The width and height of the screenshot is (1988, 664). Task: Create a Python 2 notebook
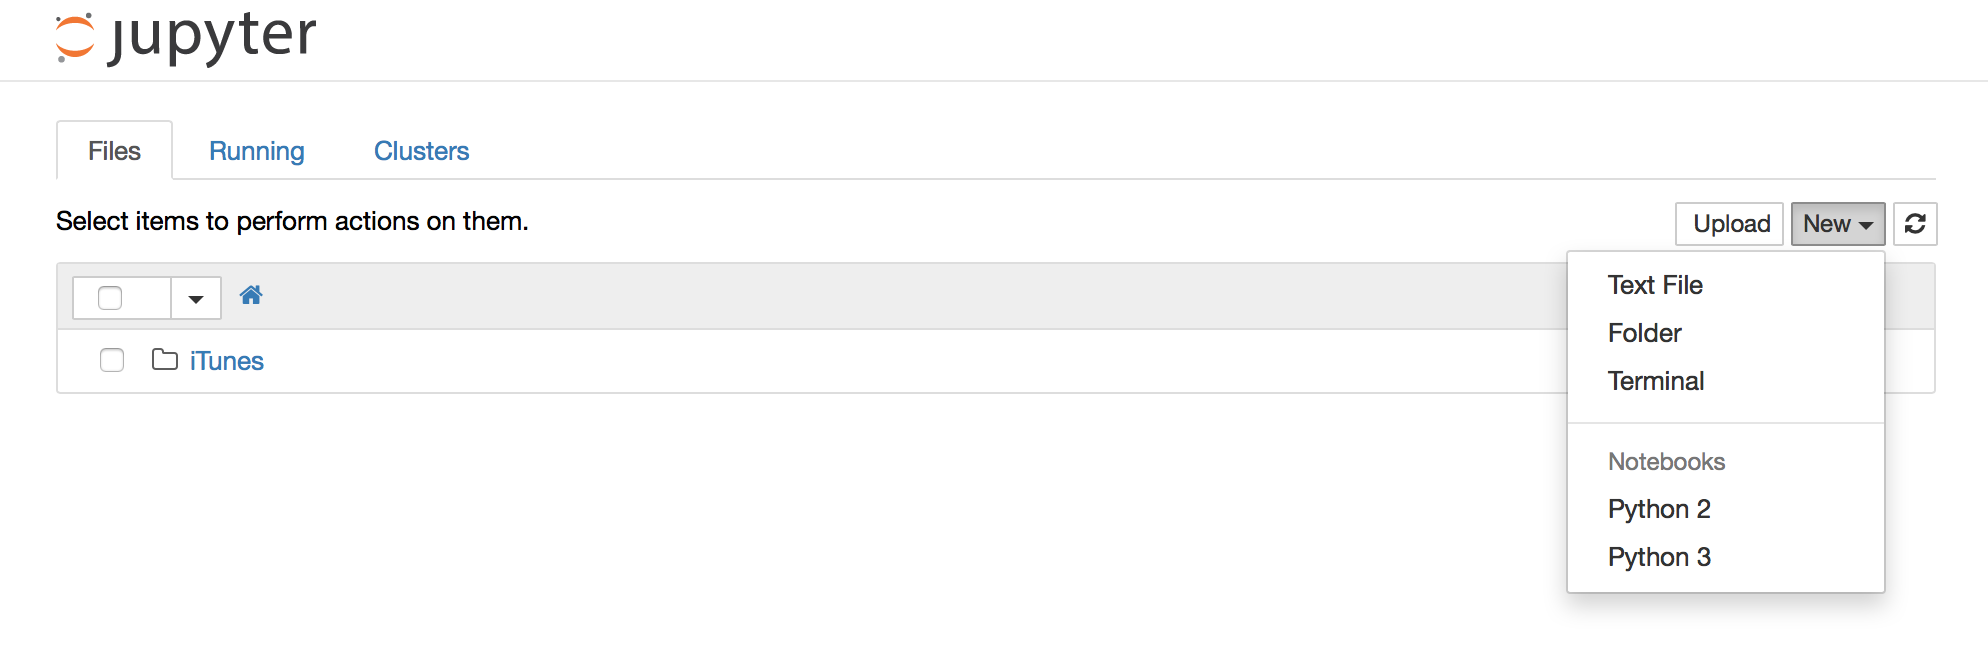1659,509
